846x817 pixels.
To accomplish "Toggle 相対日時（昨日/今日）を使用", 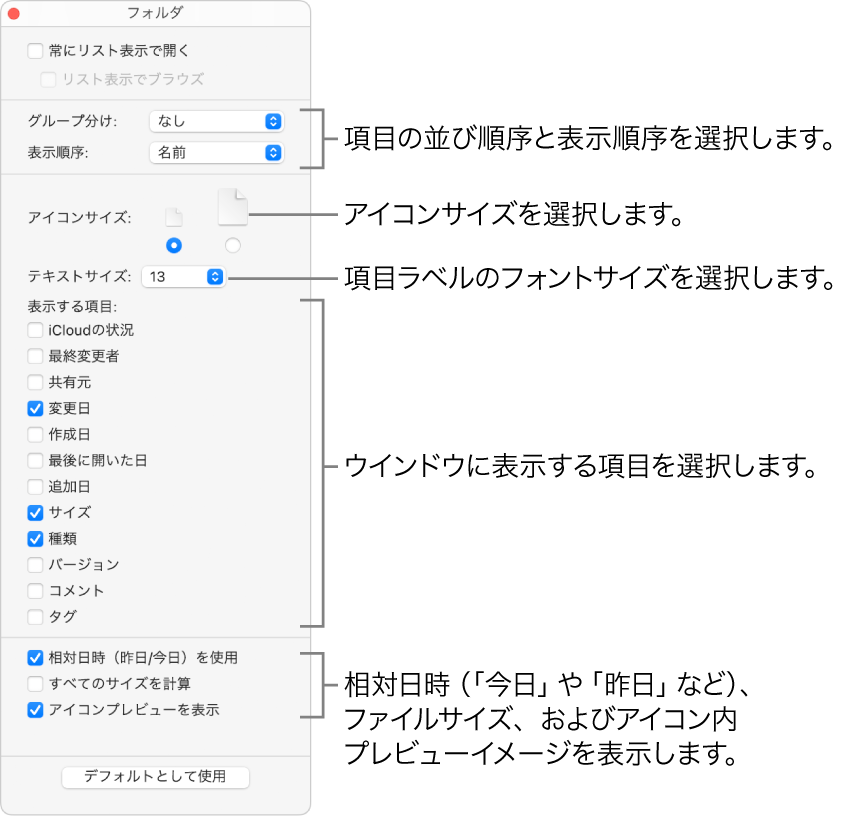I will (34, 657).
